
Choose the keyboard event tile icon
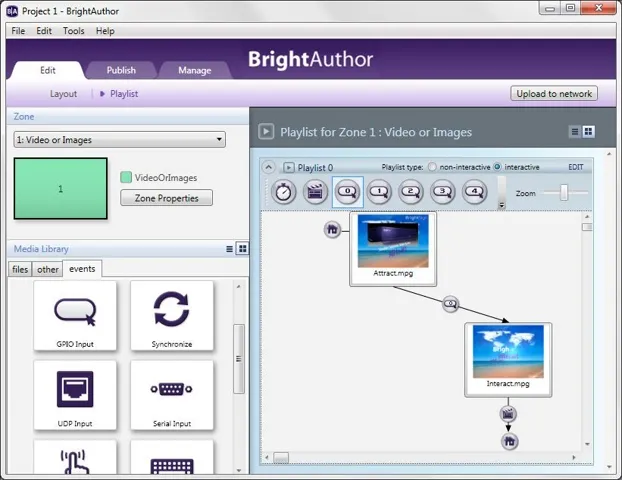(x=172, y=457)
